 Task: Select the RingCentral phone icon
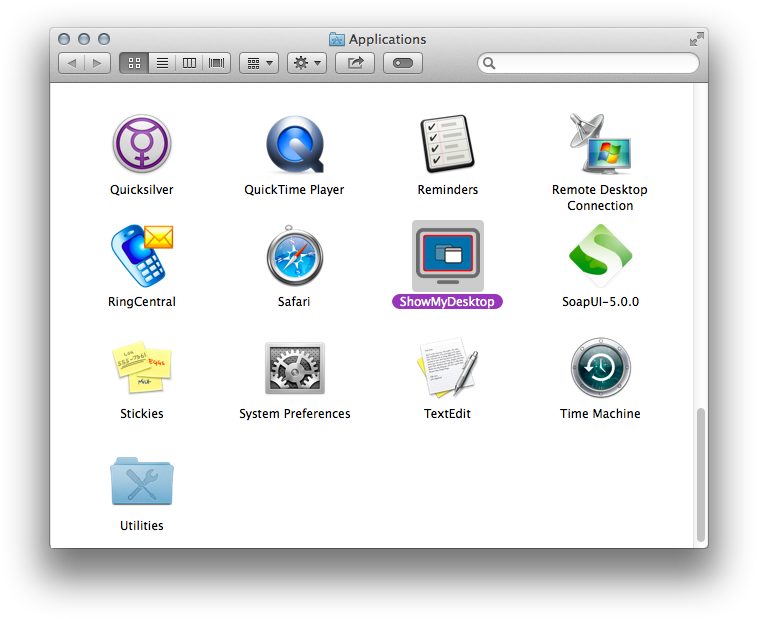click(x=141, y=256)
